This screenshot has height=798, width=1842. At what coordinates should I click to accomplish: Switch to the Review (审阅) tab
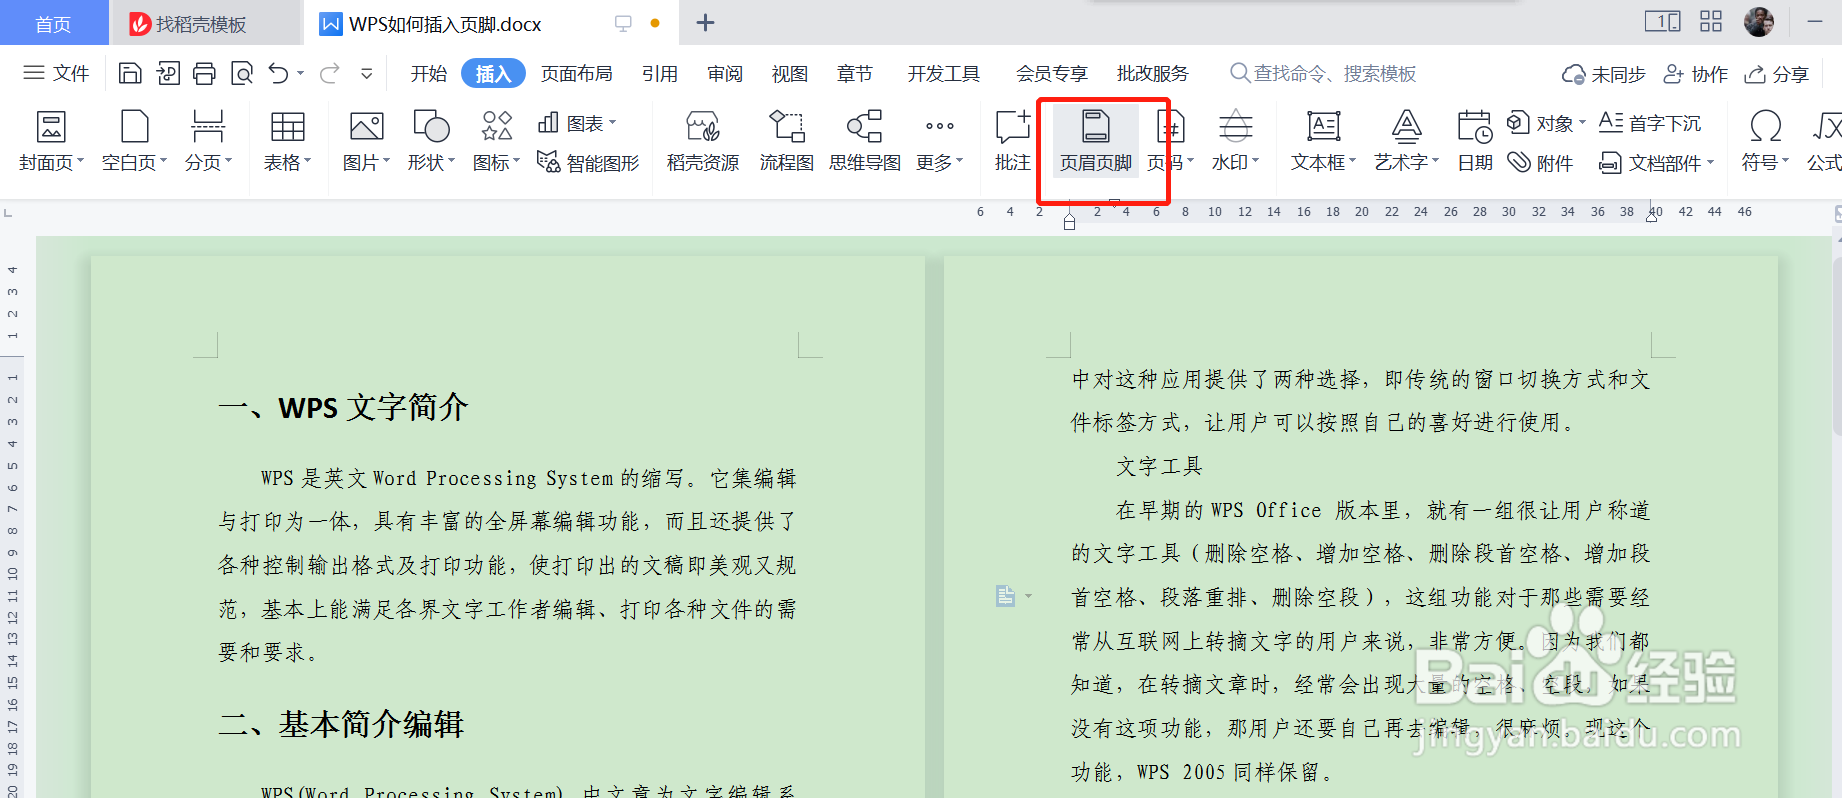[725, 73]
